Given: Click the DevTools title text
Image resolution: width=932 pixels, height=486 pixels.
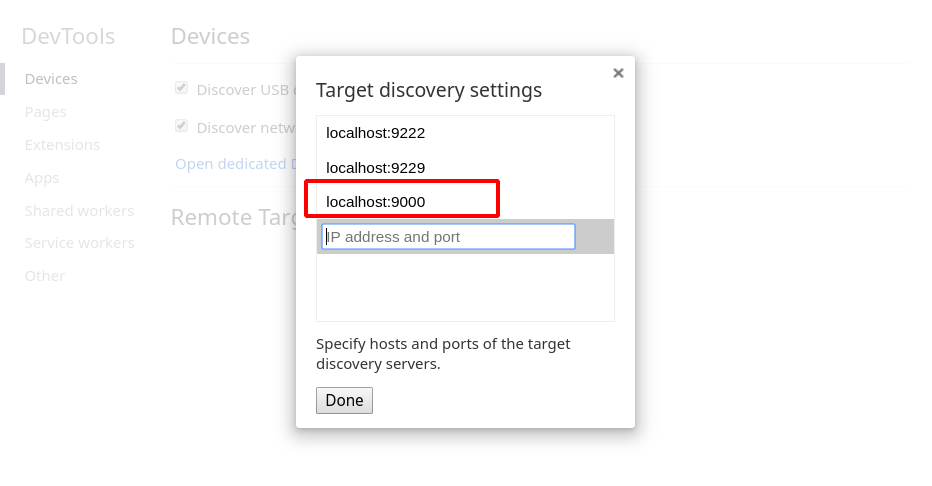Looking at the screenshot, I should coord(68,37).
